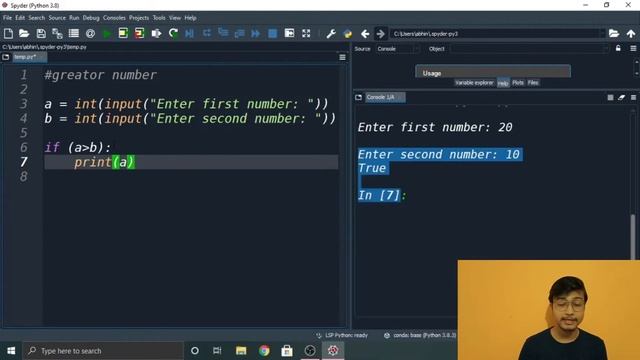Clear the console with the eraser icon
The height and width of the screenshot is (360, 640).
pyautogui.click(x=622, y=98)
